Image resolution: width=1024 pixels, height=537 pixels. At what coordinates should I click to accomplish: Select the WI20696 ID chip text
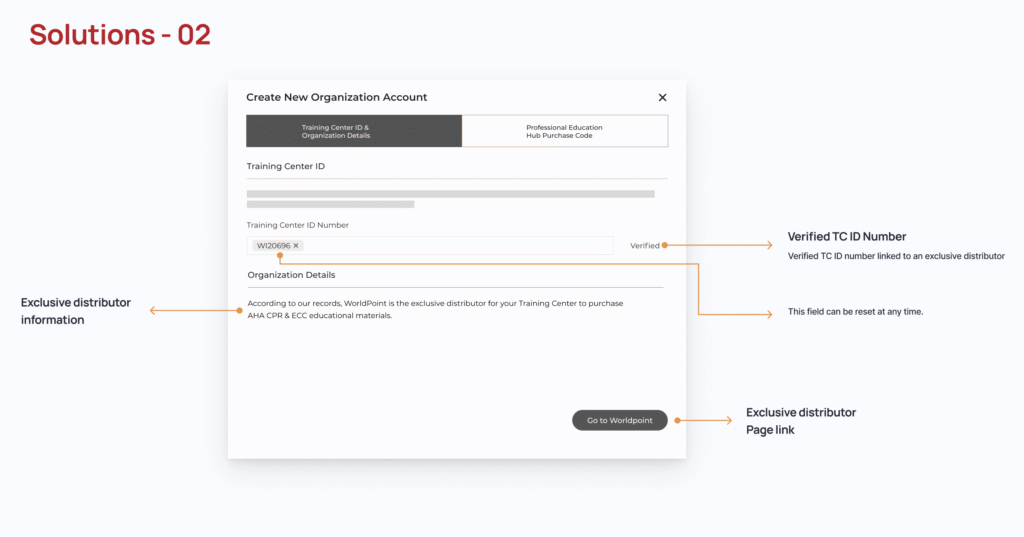coord(273,245)
